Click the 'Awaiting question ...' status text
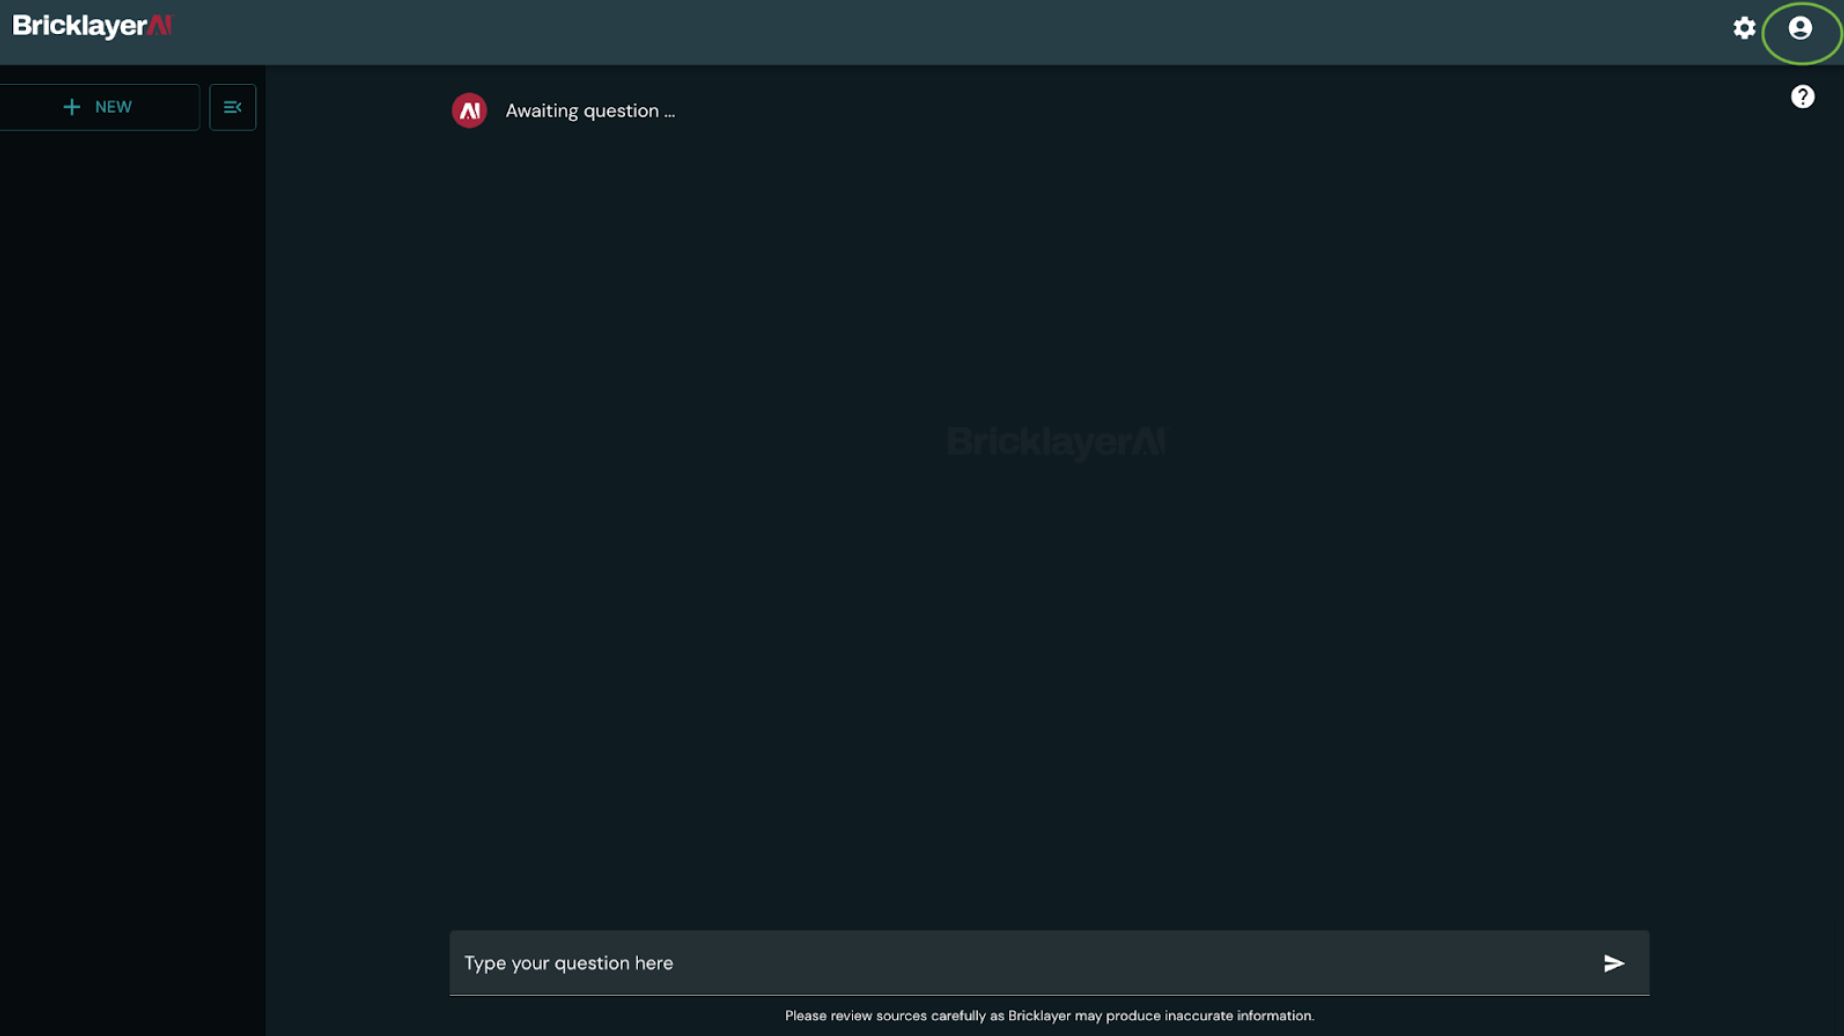This screenshot has height=1036, width=1844. [590, 111]
